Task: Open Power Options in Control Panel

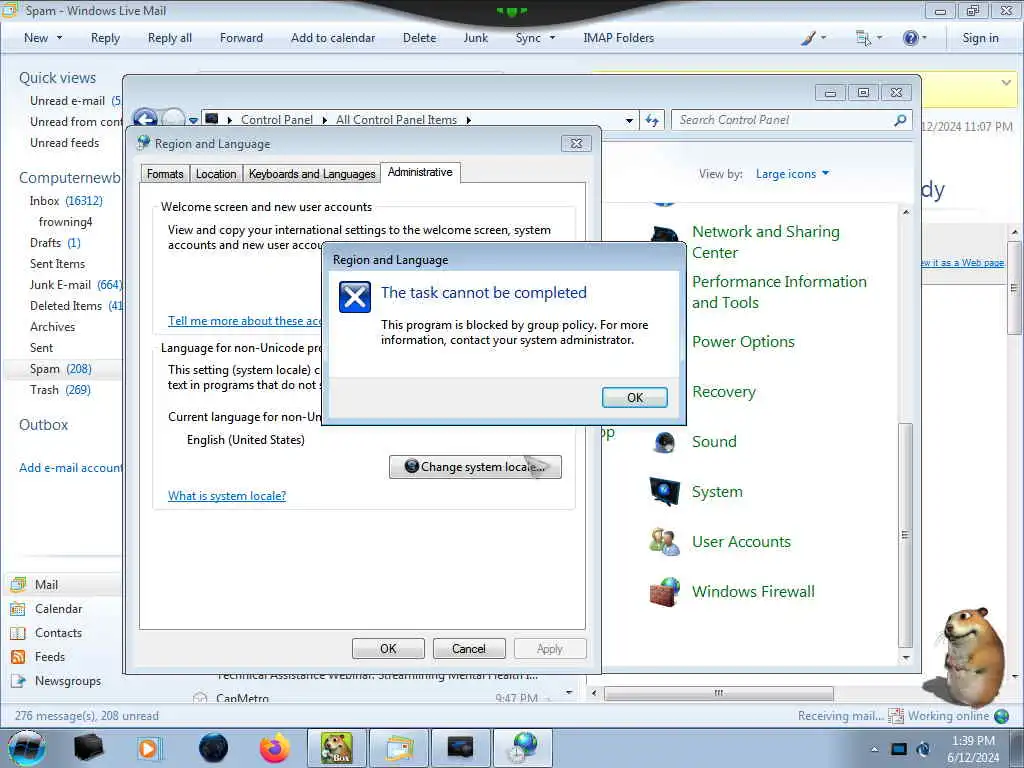Action: click(x=743, y=342)
